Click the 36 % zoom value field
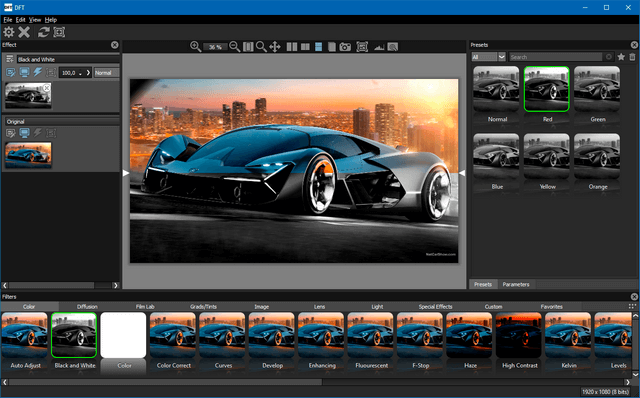This screenshot has height=398, width=640. (x=215, y=47)
